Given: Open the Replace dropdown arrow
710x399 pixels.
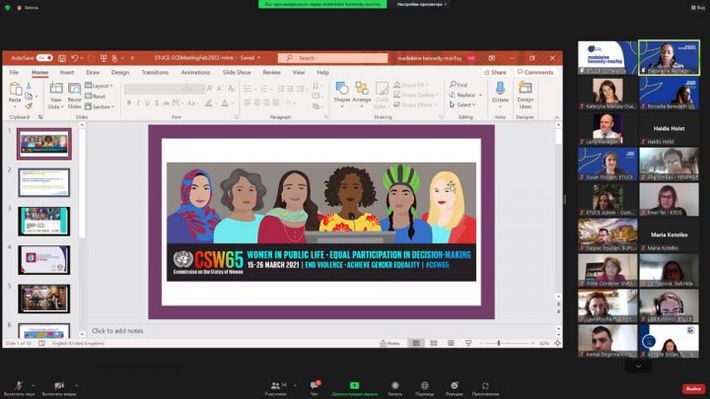Looking at the screenshot, I should [480, 95].
